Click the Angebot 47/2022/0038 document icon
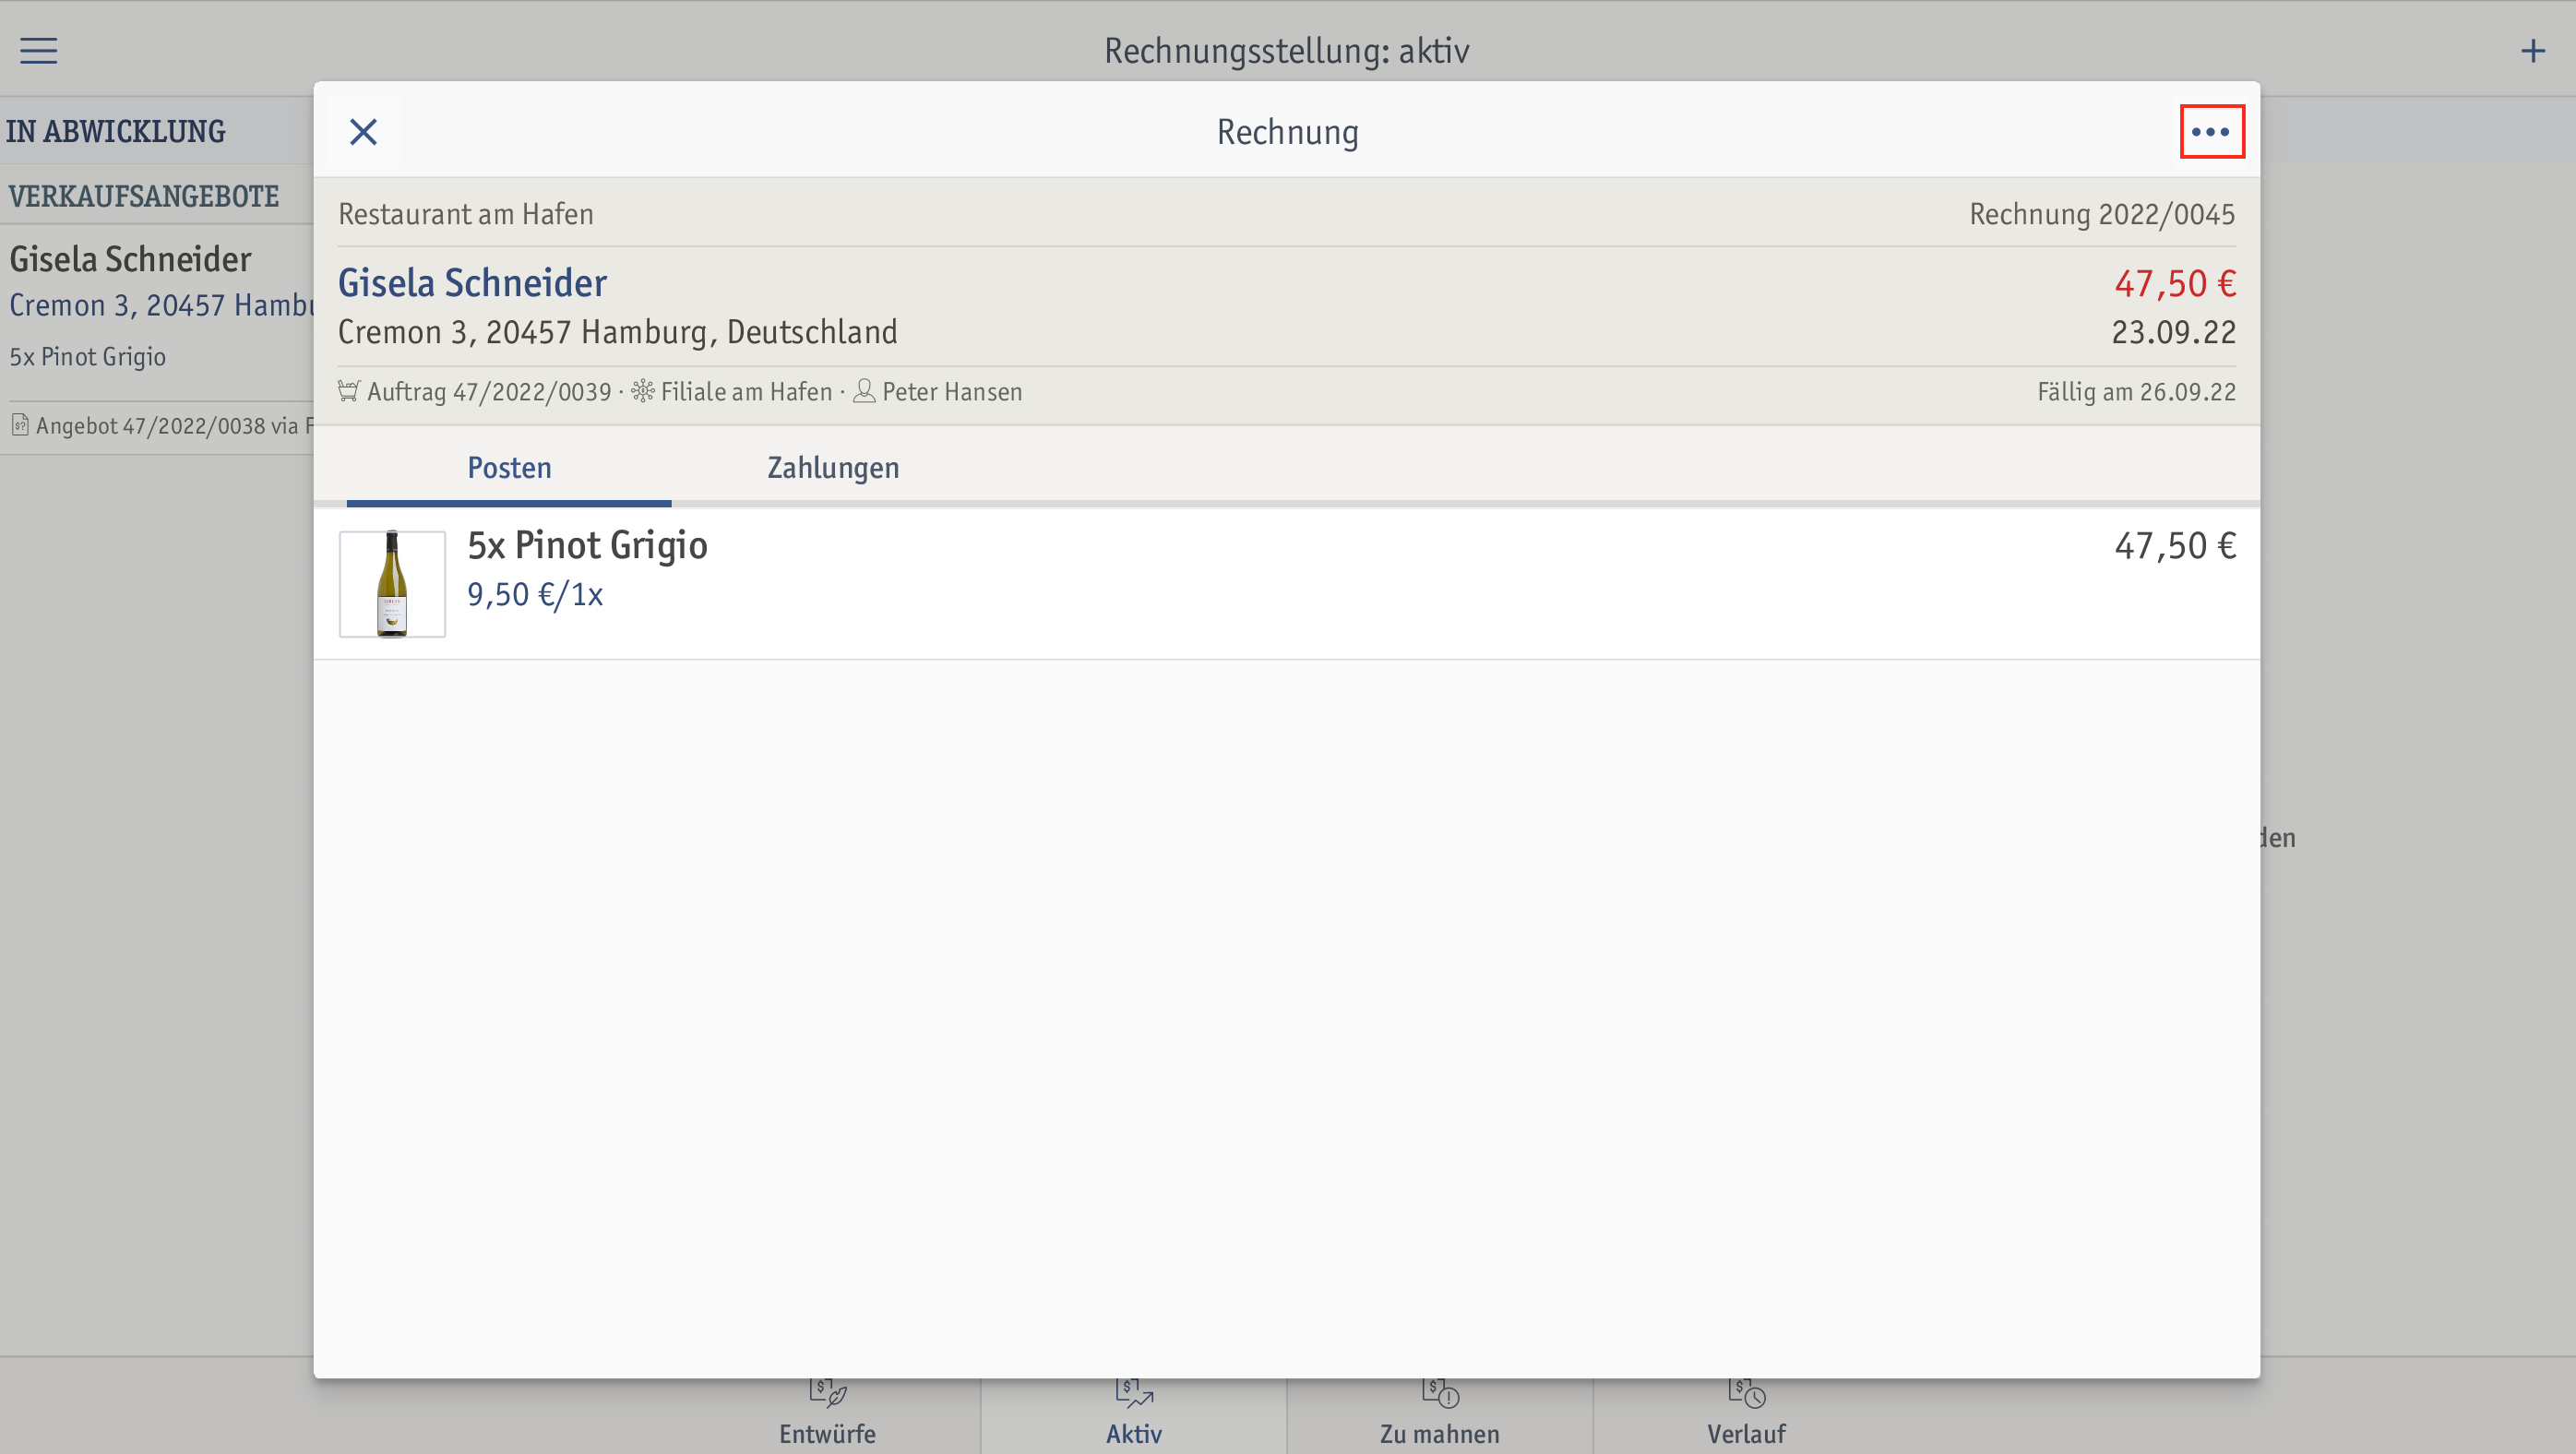The height and width of the screenshot is (1454, 2576). coord(20,425)
